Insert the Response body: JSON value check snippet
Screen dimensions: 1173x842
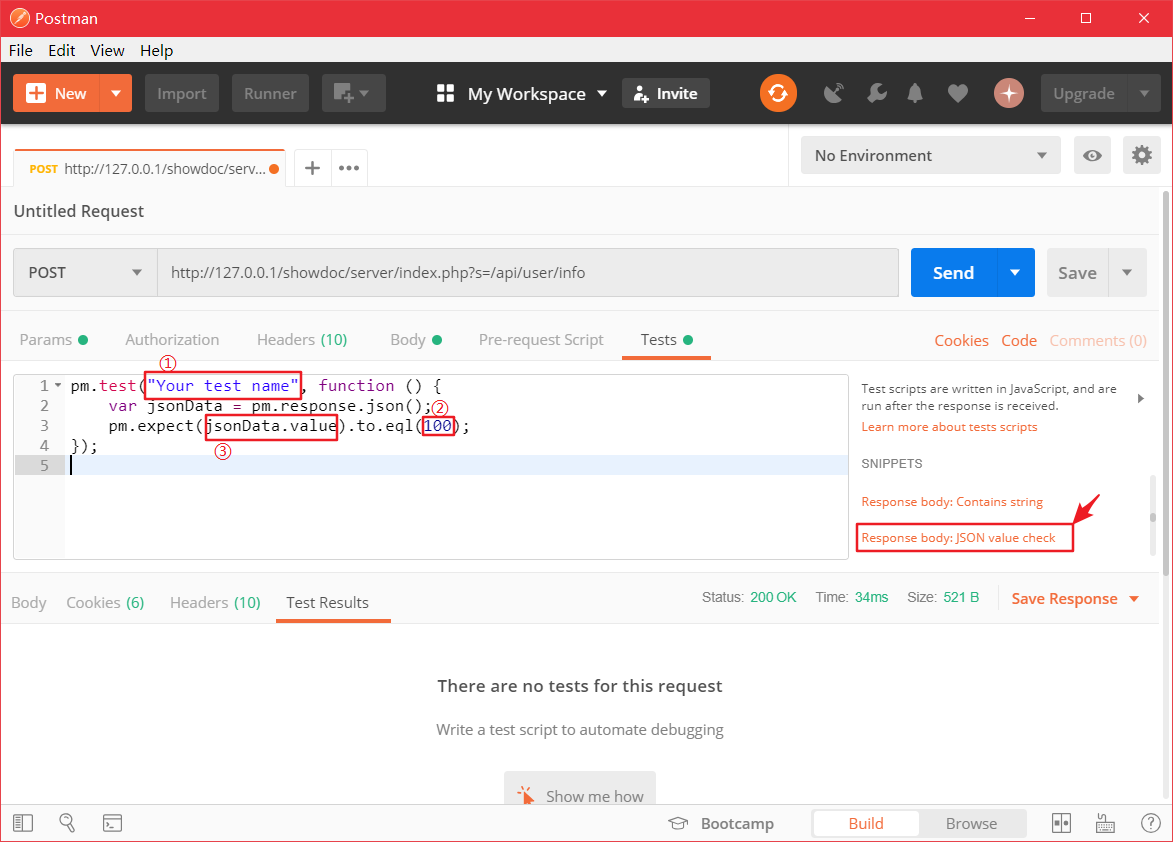click(x=964, y=537)
